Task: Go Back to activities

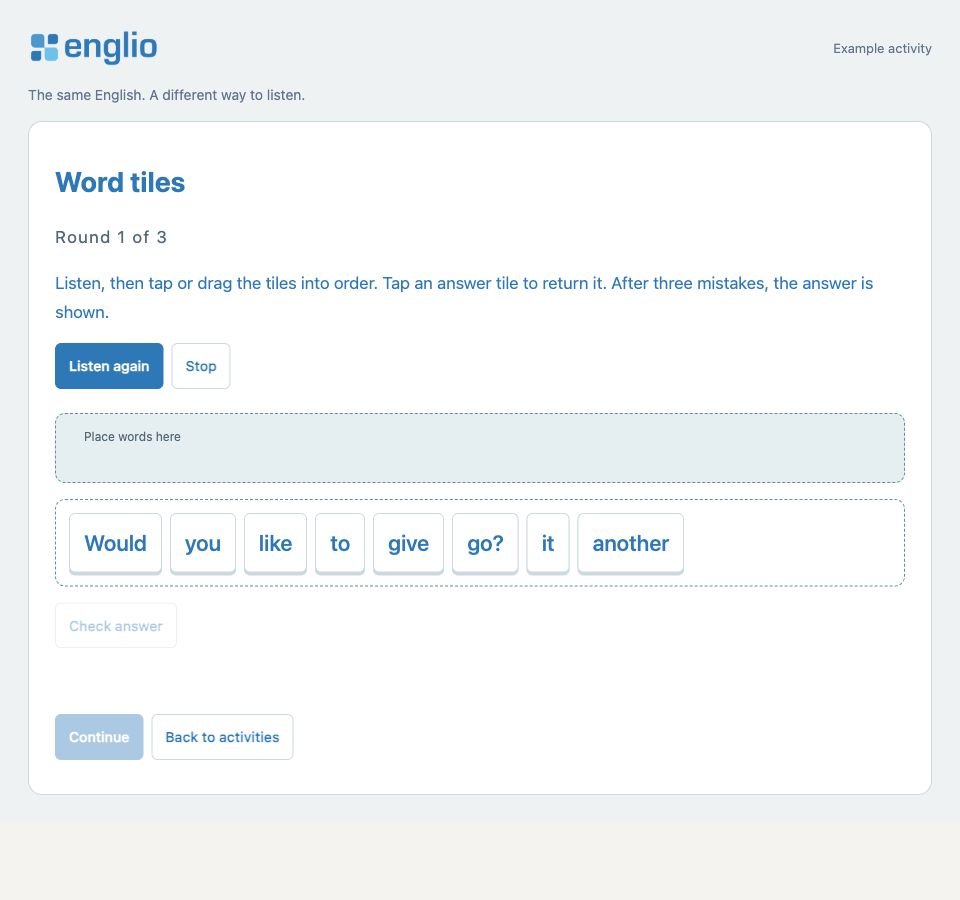Action: coord(222,737)
